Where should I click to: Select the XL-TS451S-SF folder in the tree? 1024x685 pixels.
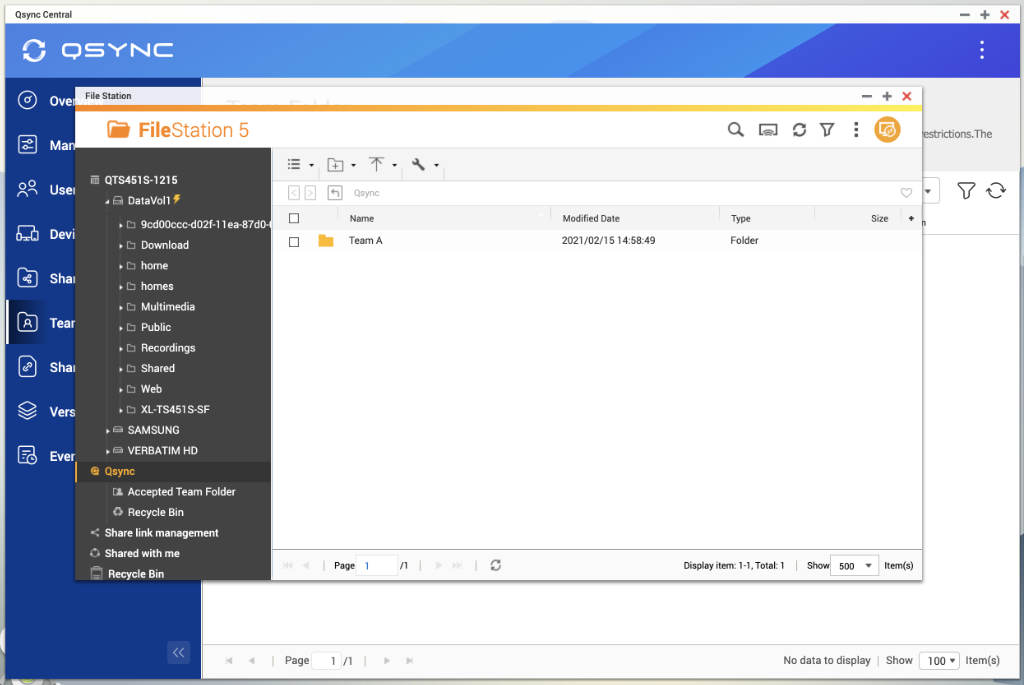(175, 409)
